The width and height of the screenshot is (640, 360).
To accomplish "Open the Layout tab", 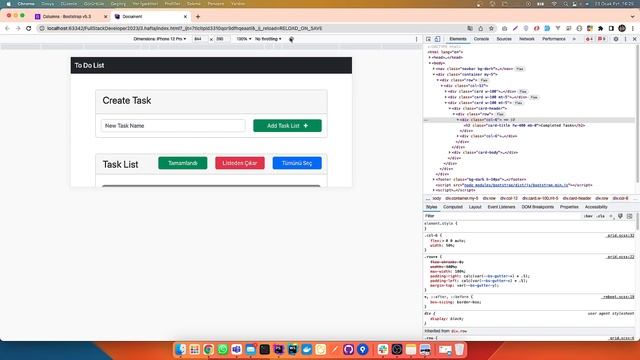I will [x=475, y=207].
